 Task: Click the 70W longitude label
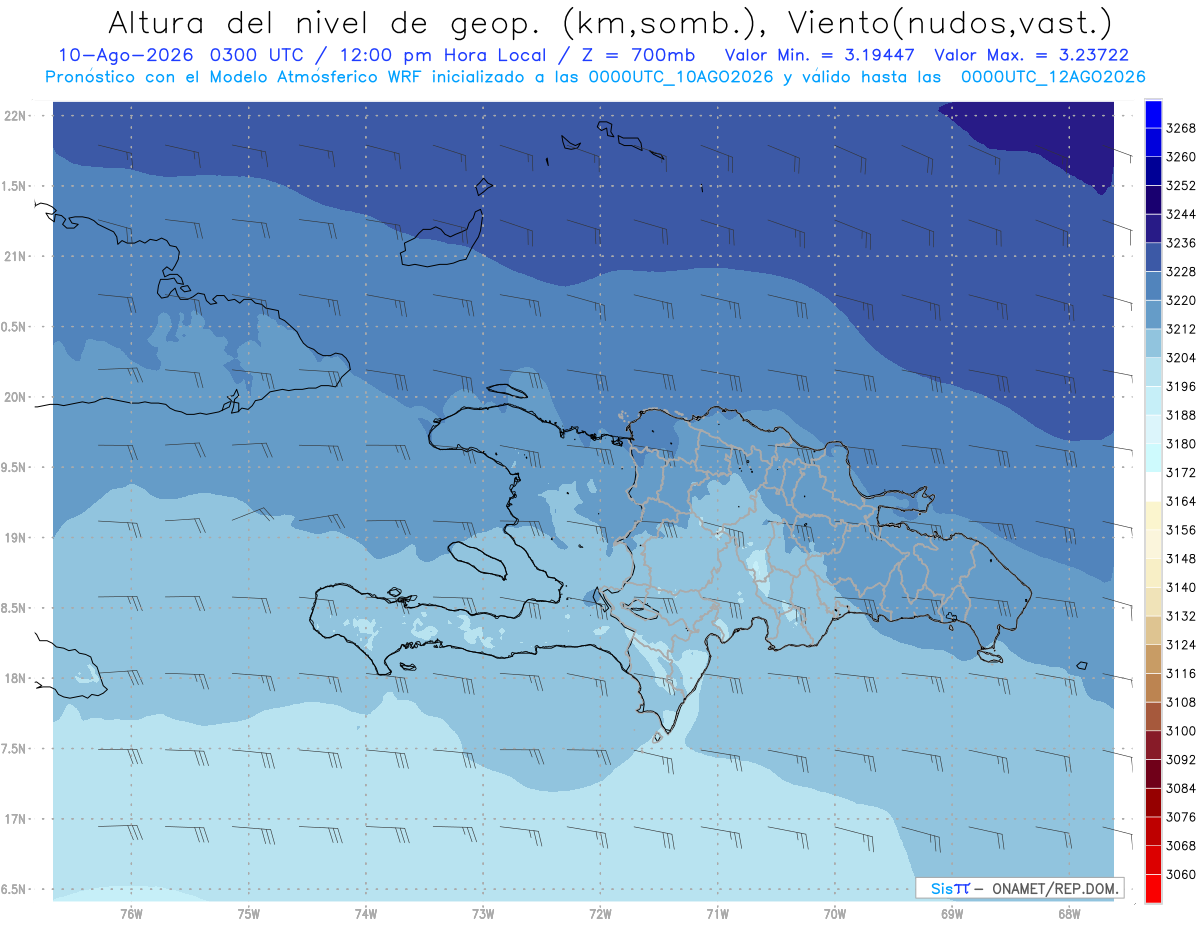click(x=835, y=914)
